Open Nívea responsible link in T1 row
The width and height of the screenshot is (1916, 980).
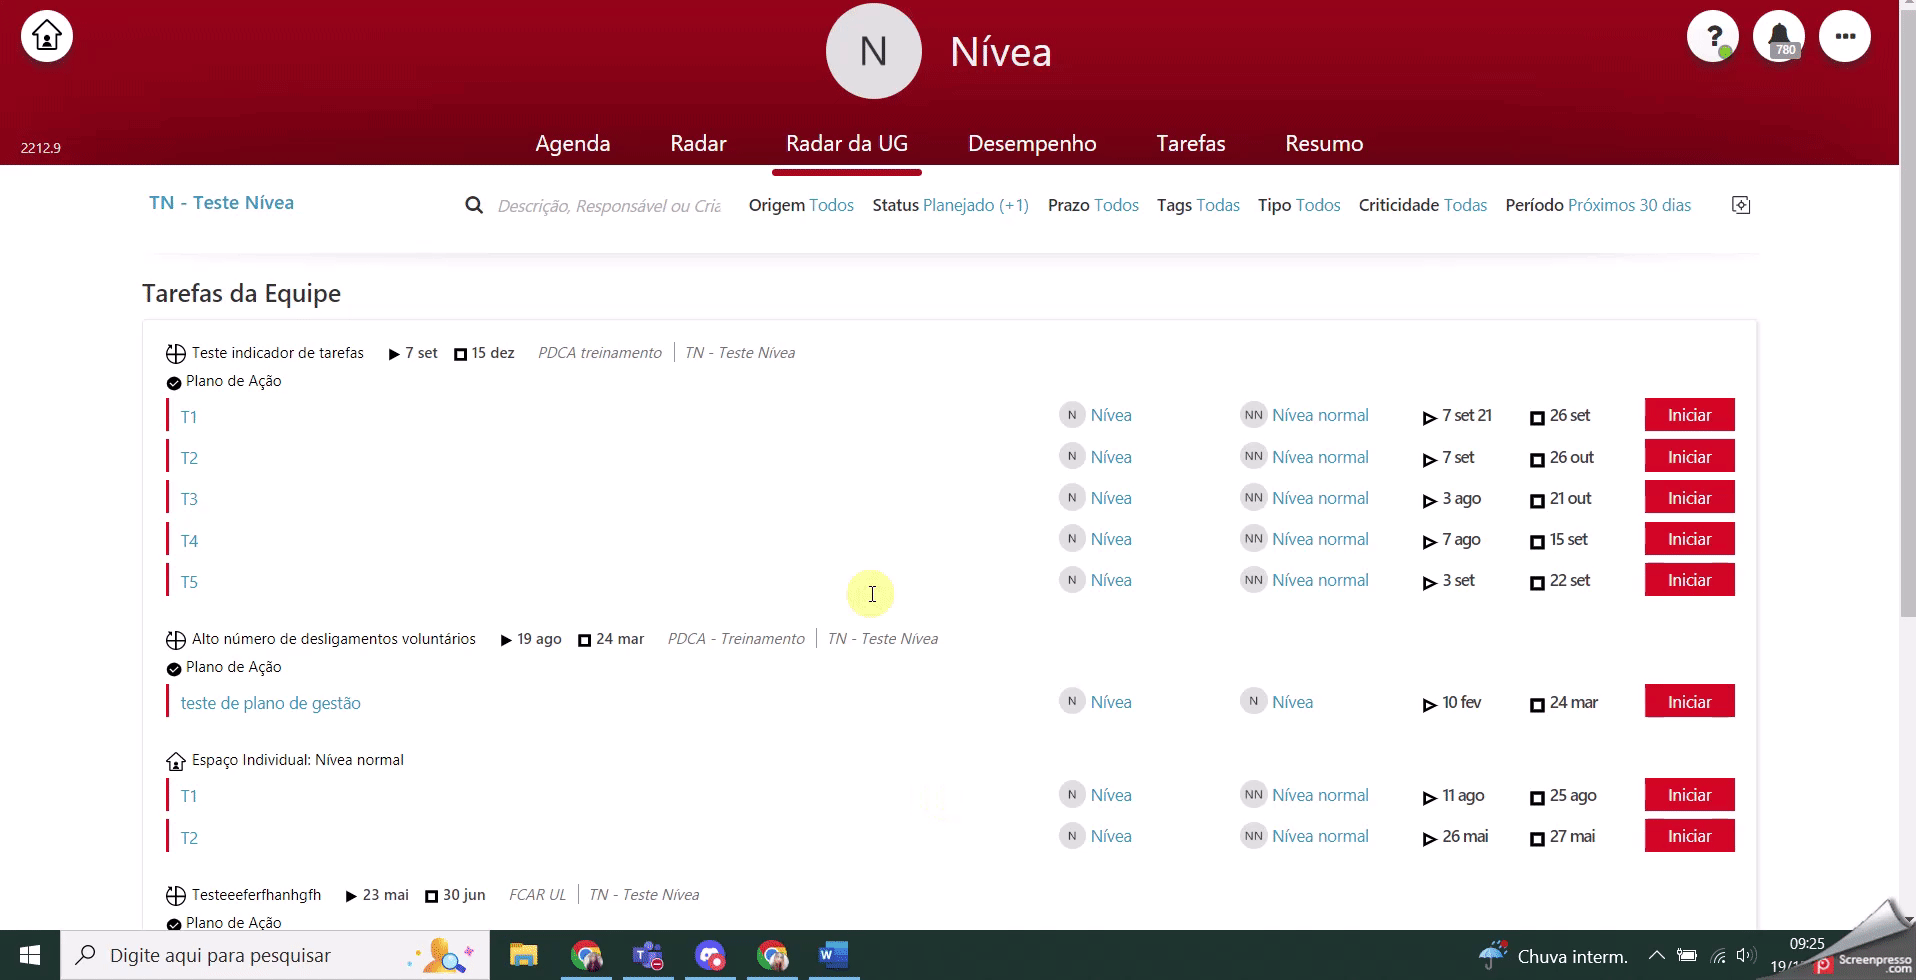[x=1111, y=415]
